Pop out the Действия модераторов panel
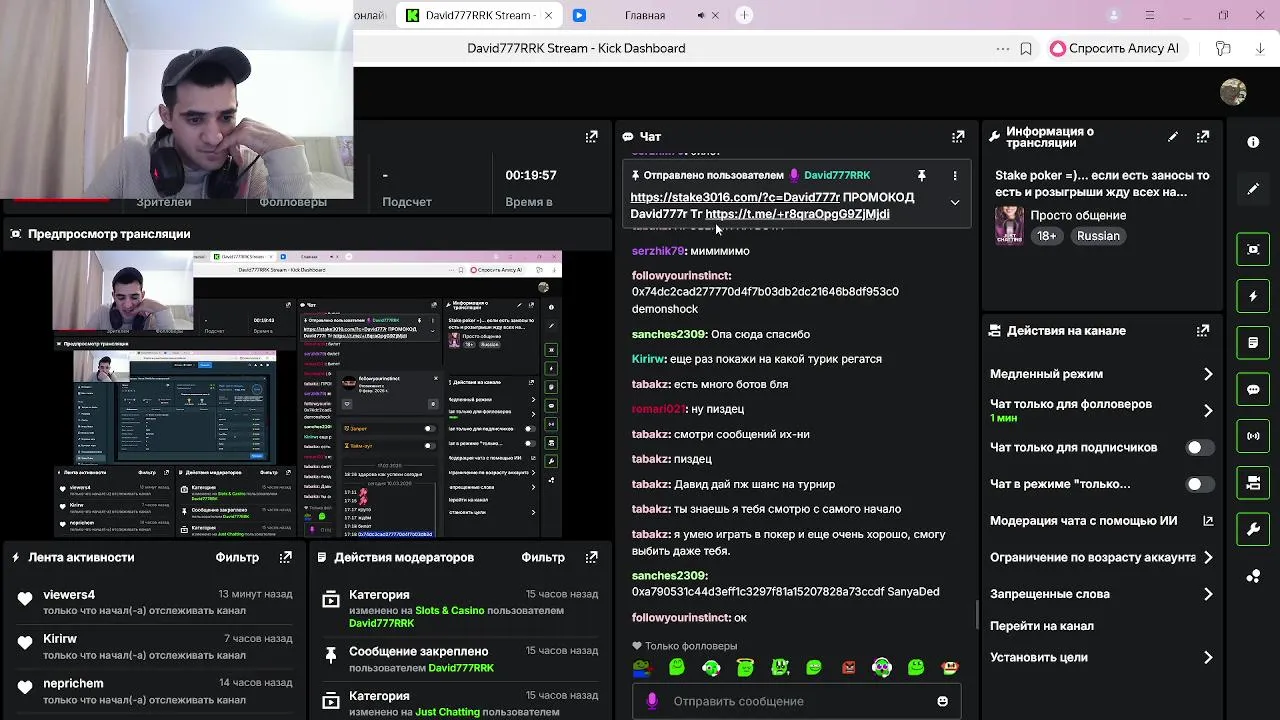 pyautogui.click(x=592, y=557)
